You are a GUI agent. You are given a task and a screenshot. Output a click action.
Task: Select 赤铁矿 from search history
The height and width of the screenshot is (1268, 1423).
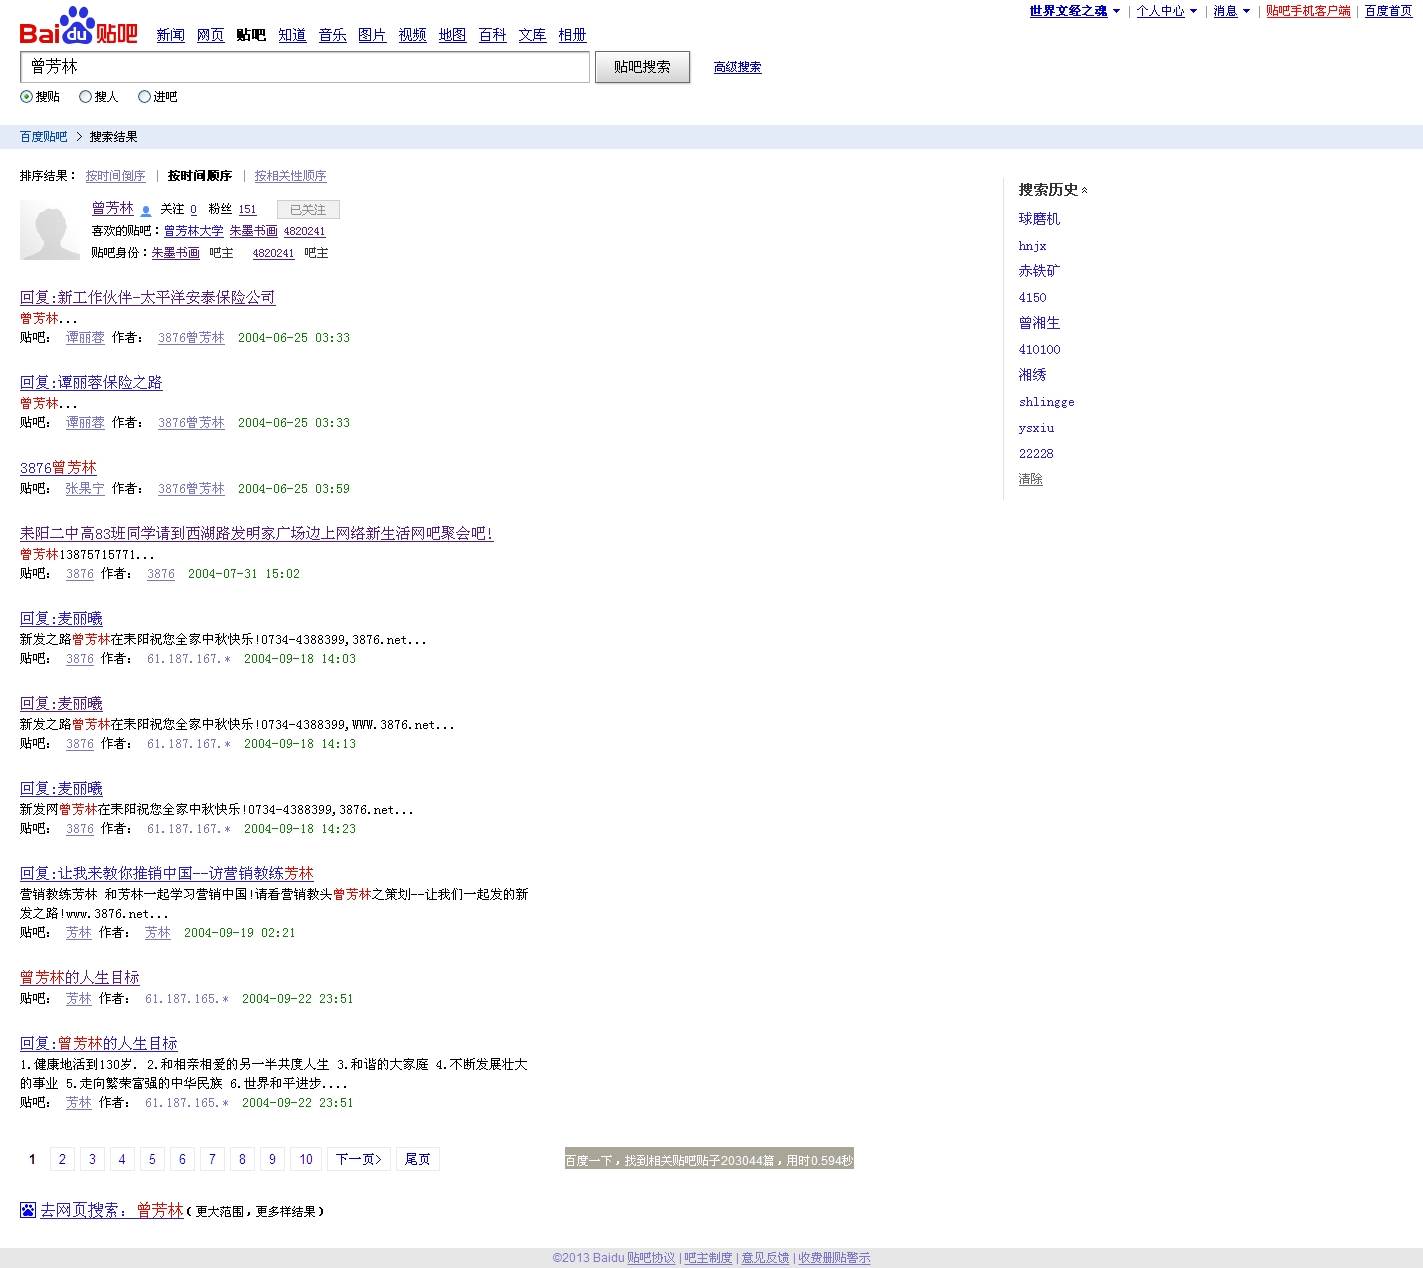(1039, 271)
